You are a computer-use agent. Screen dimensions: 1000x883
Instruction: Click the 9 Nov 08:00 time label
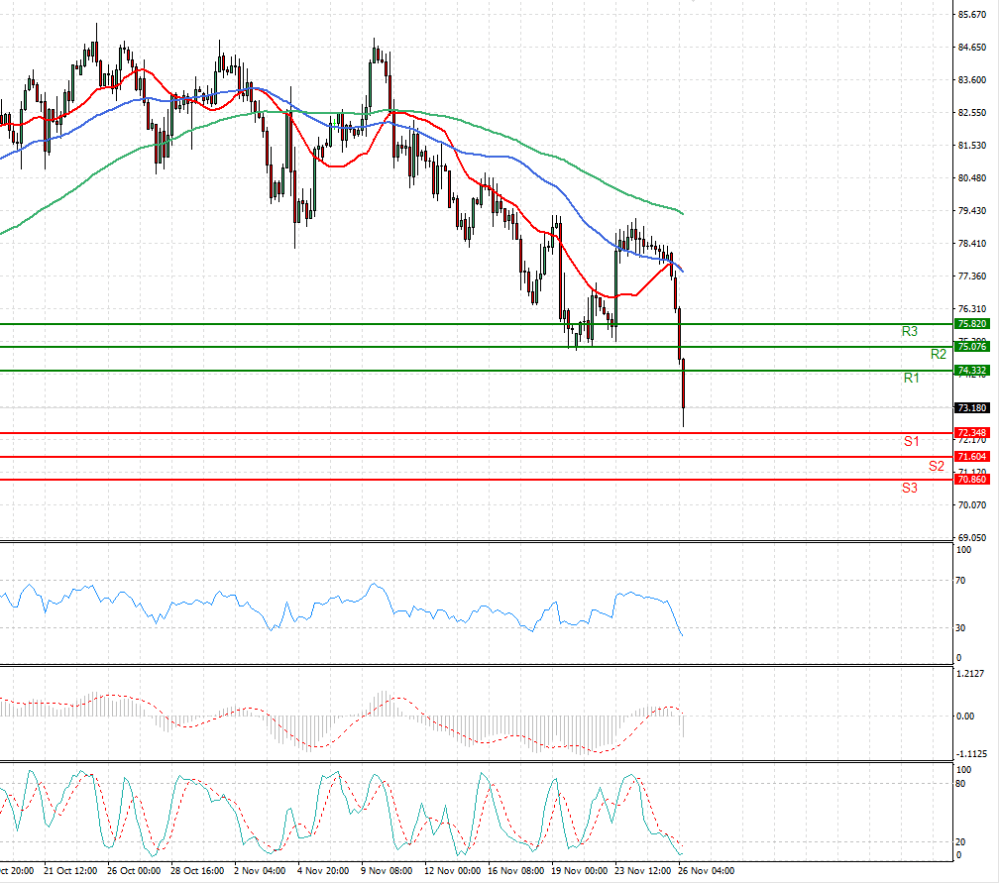(386, 871)
